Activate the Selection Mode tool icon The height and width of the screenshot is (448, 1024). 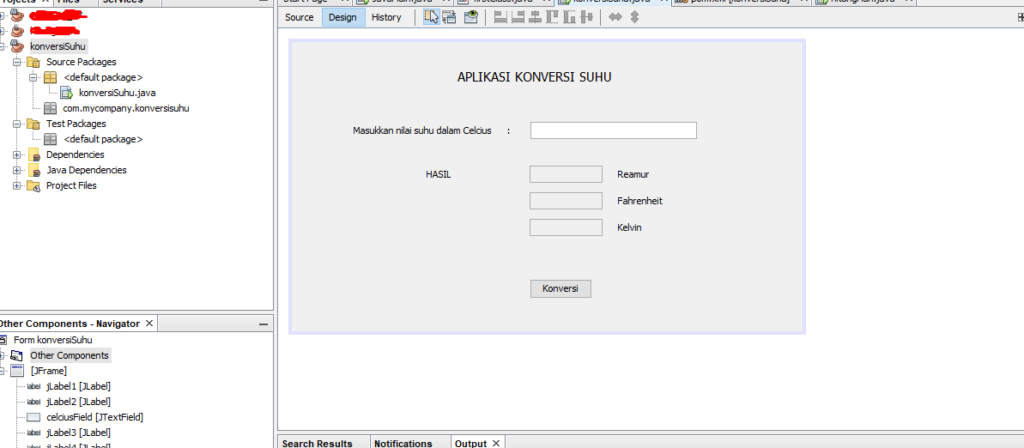click(431, 18)
